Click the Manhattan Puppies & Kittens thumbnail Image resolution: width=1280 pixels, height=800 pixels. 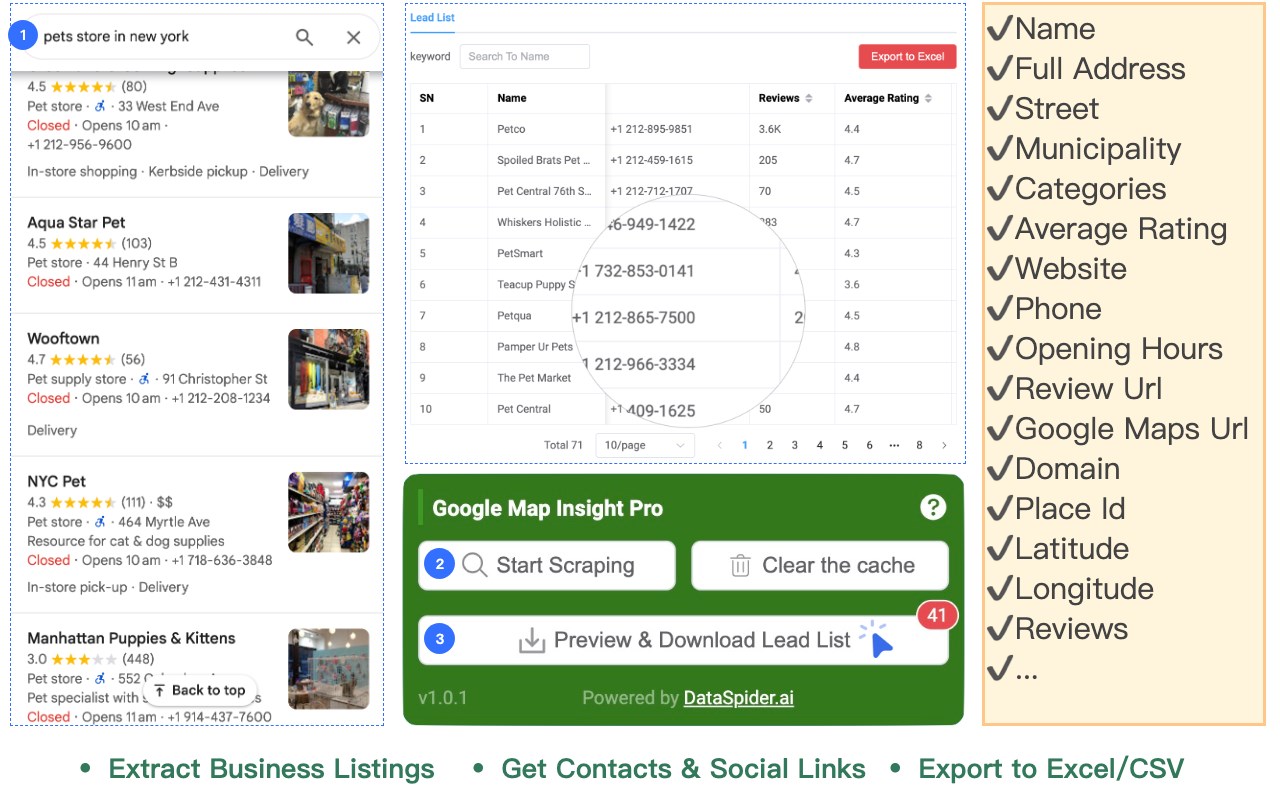point(328,669)
